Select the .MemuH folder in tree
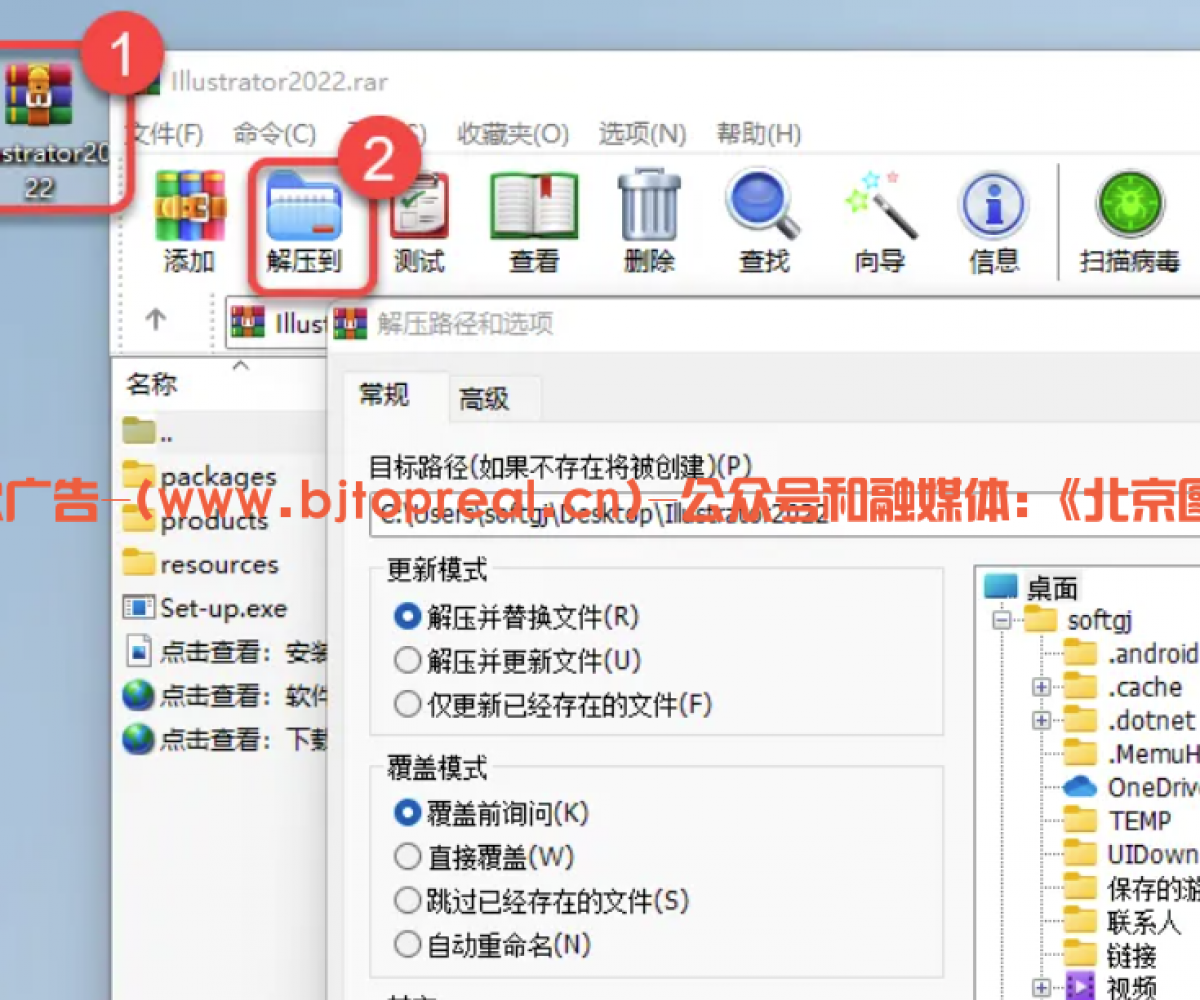This screenshot has height=1000, width=1200. [x=1131, y=754]
